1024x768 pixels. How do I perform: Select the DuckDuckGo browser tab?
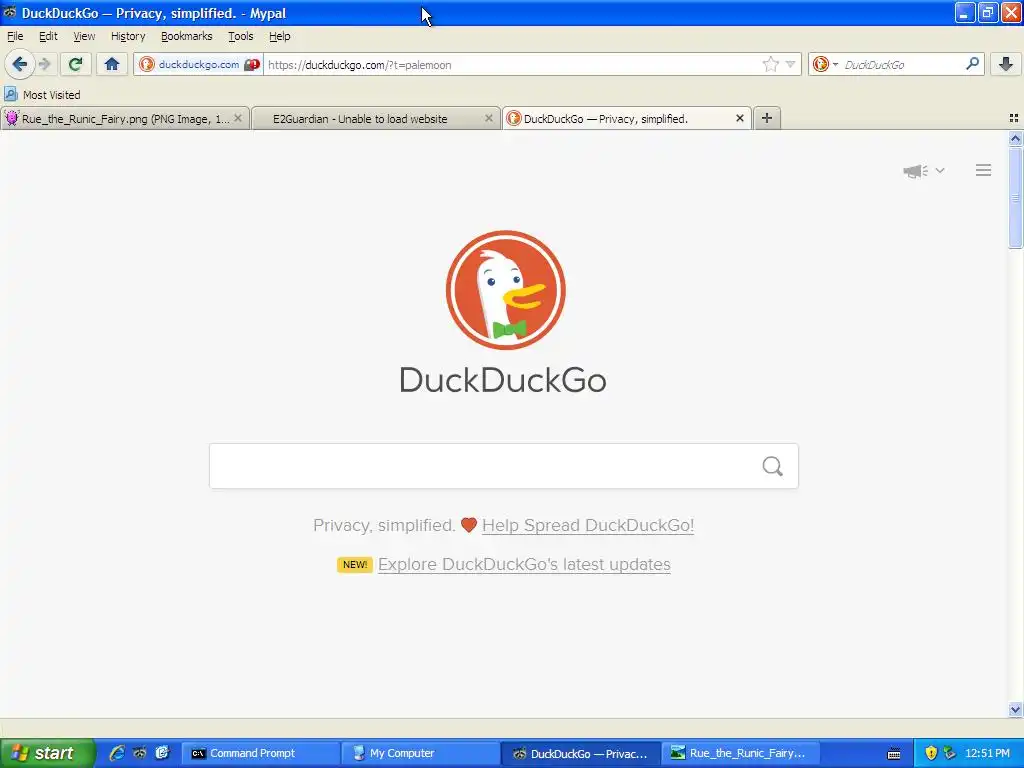click(606, 119)
